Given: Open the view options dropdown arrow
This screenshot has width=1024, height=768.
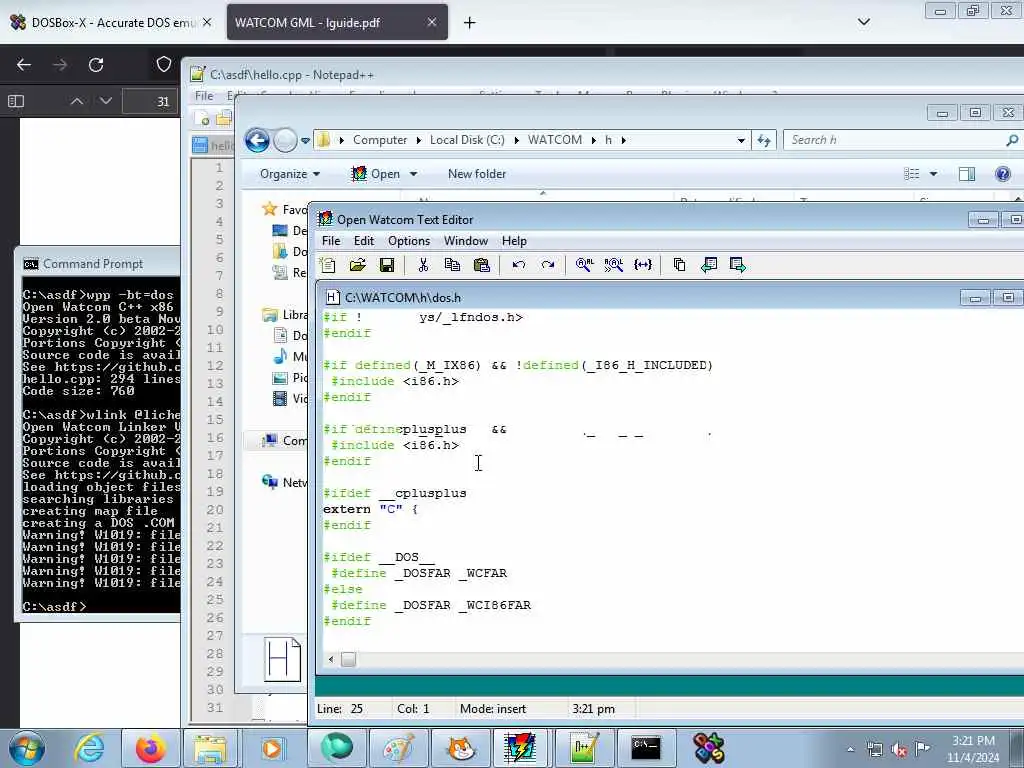Looking at the screenshot, I should [933, 174].
